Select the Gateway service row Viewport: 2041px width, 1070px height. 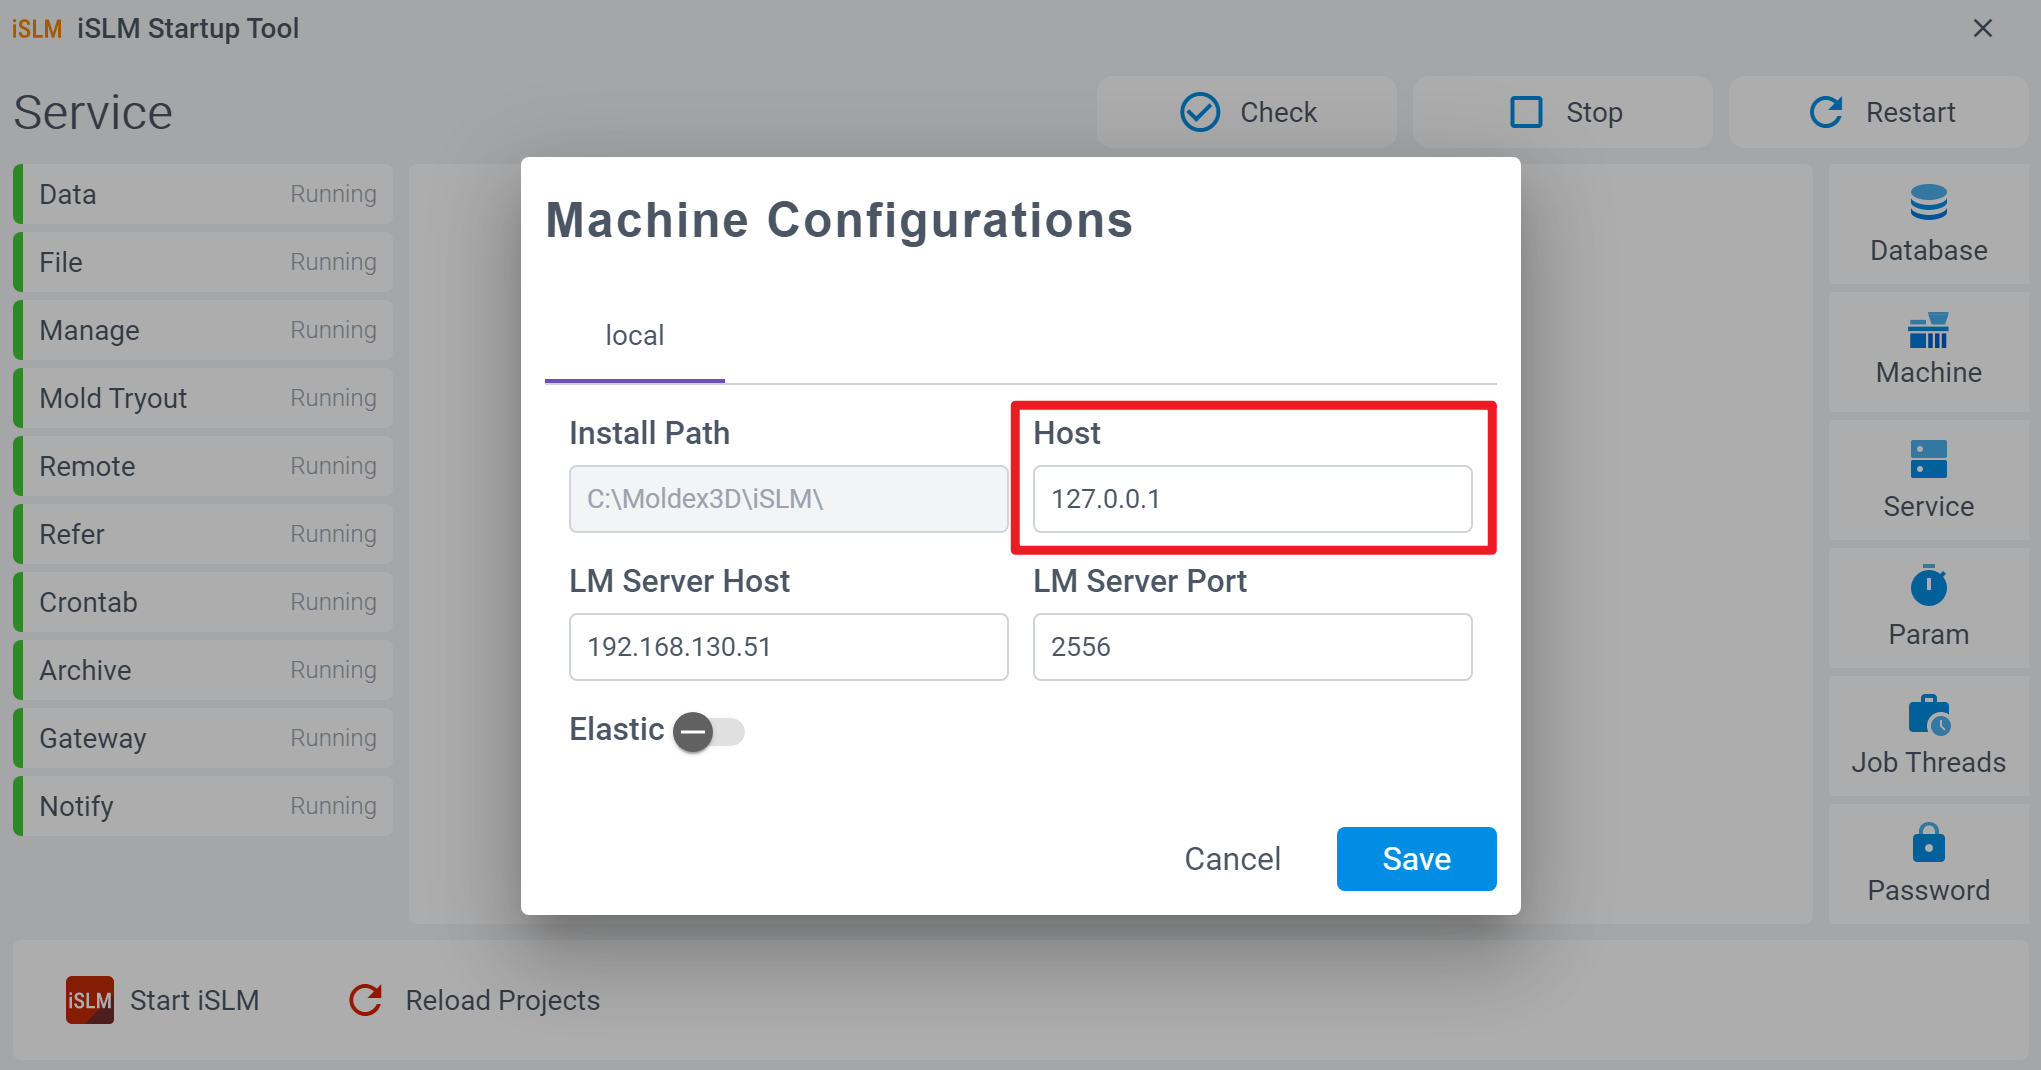pyautogui.click(x=203, y=738)
